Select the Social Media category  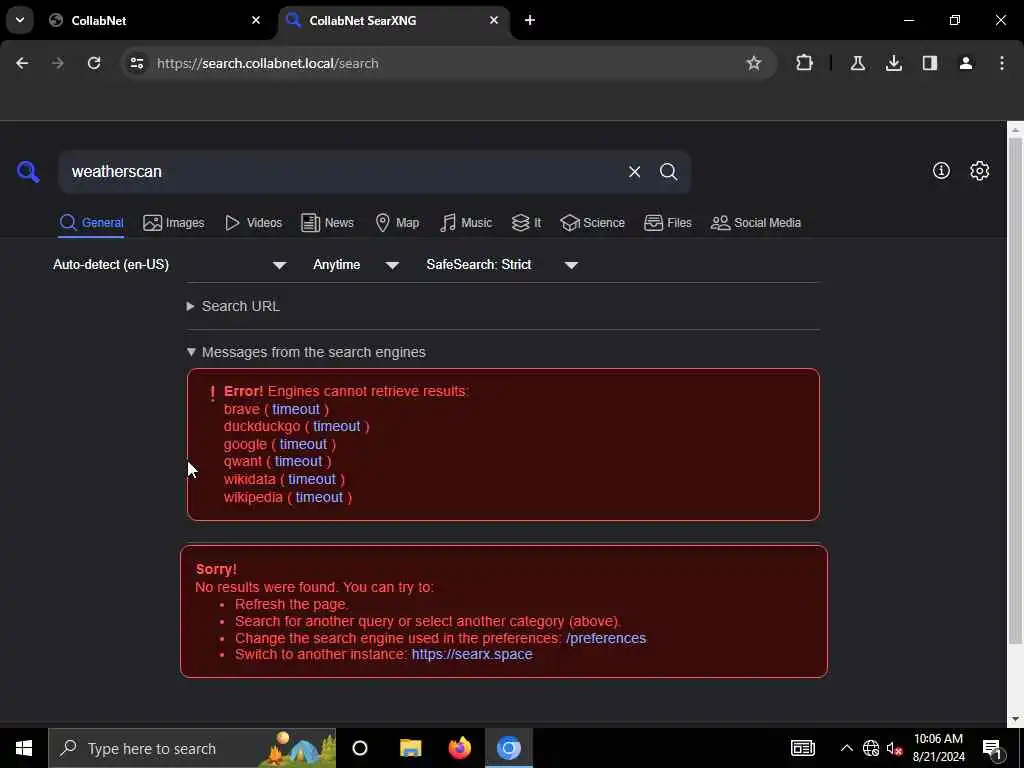click(x=756, y=223)
